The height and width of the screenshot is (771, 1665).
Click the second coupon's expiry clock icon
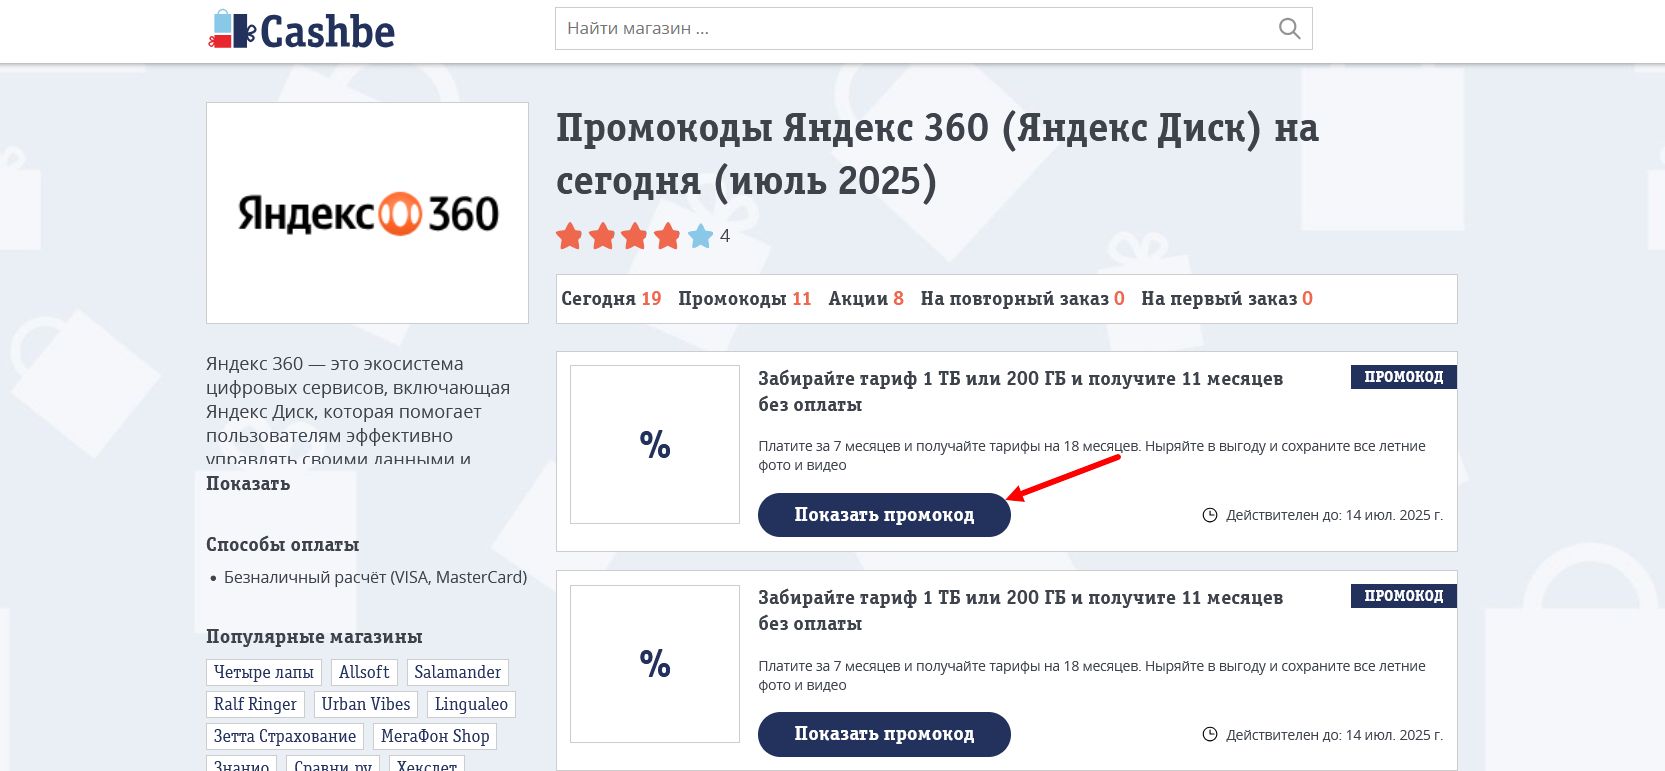click(x=1209, y=735)
